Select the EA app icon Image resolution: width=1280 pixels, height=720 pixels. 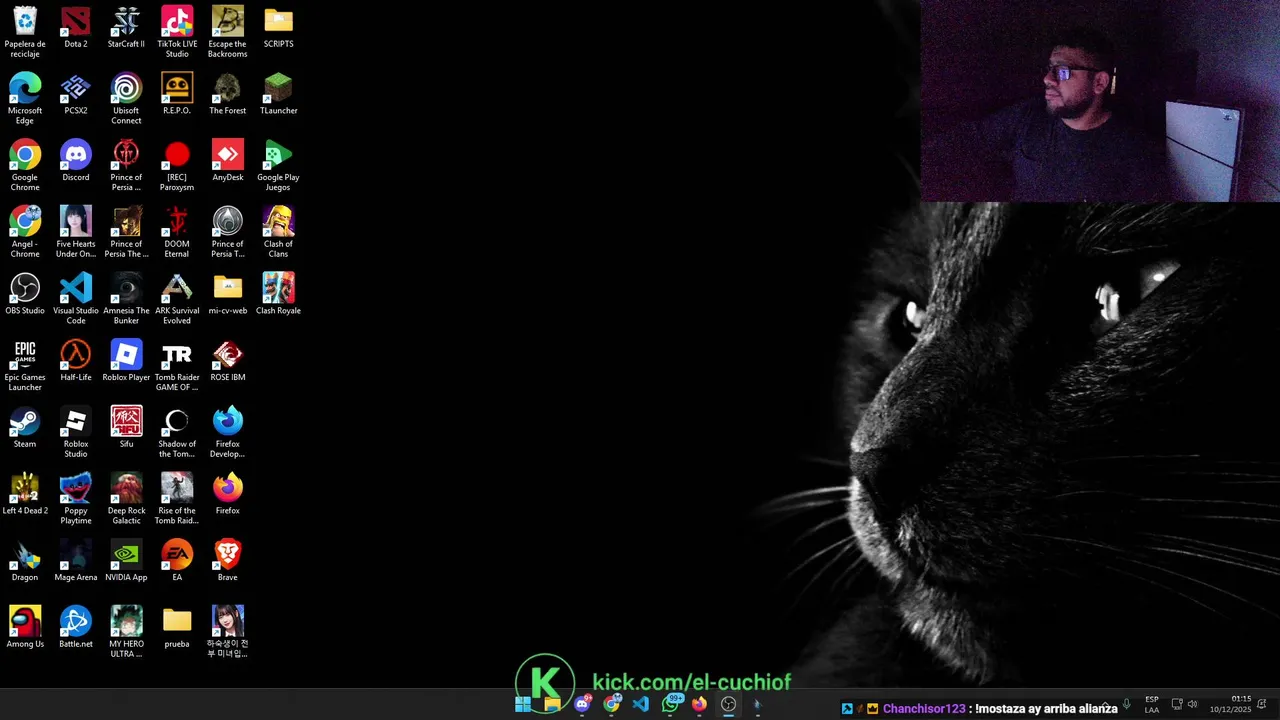[x=177, y=561]
